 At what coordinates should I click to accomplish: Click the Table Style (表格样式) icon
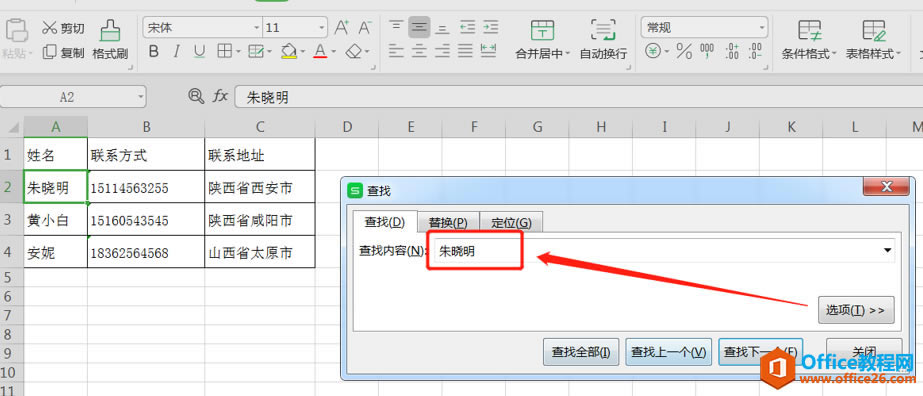[x=874, y=29]
